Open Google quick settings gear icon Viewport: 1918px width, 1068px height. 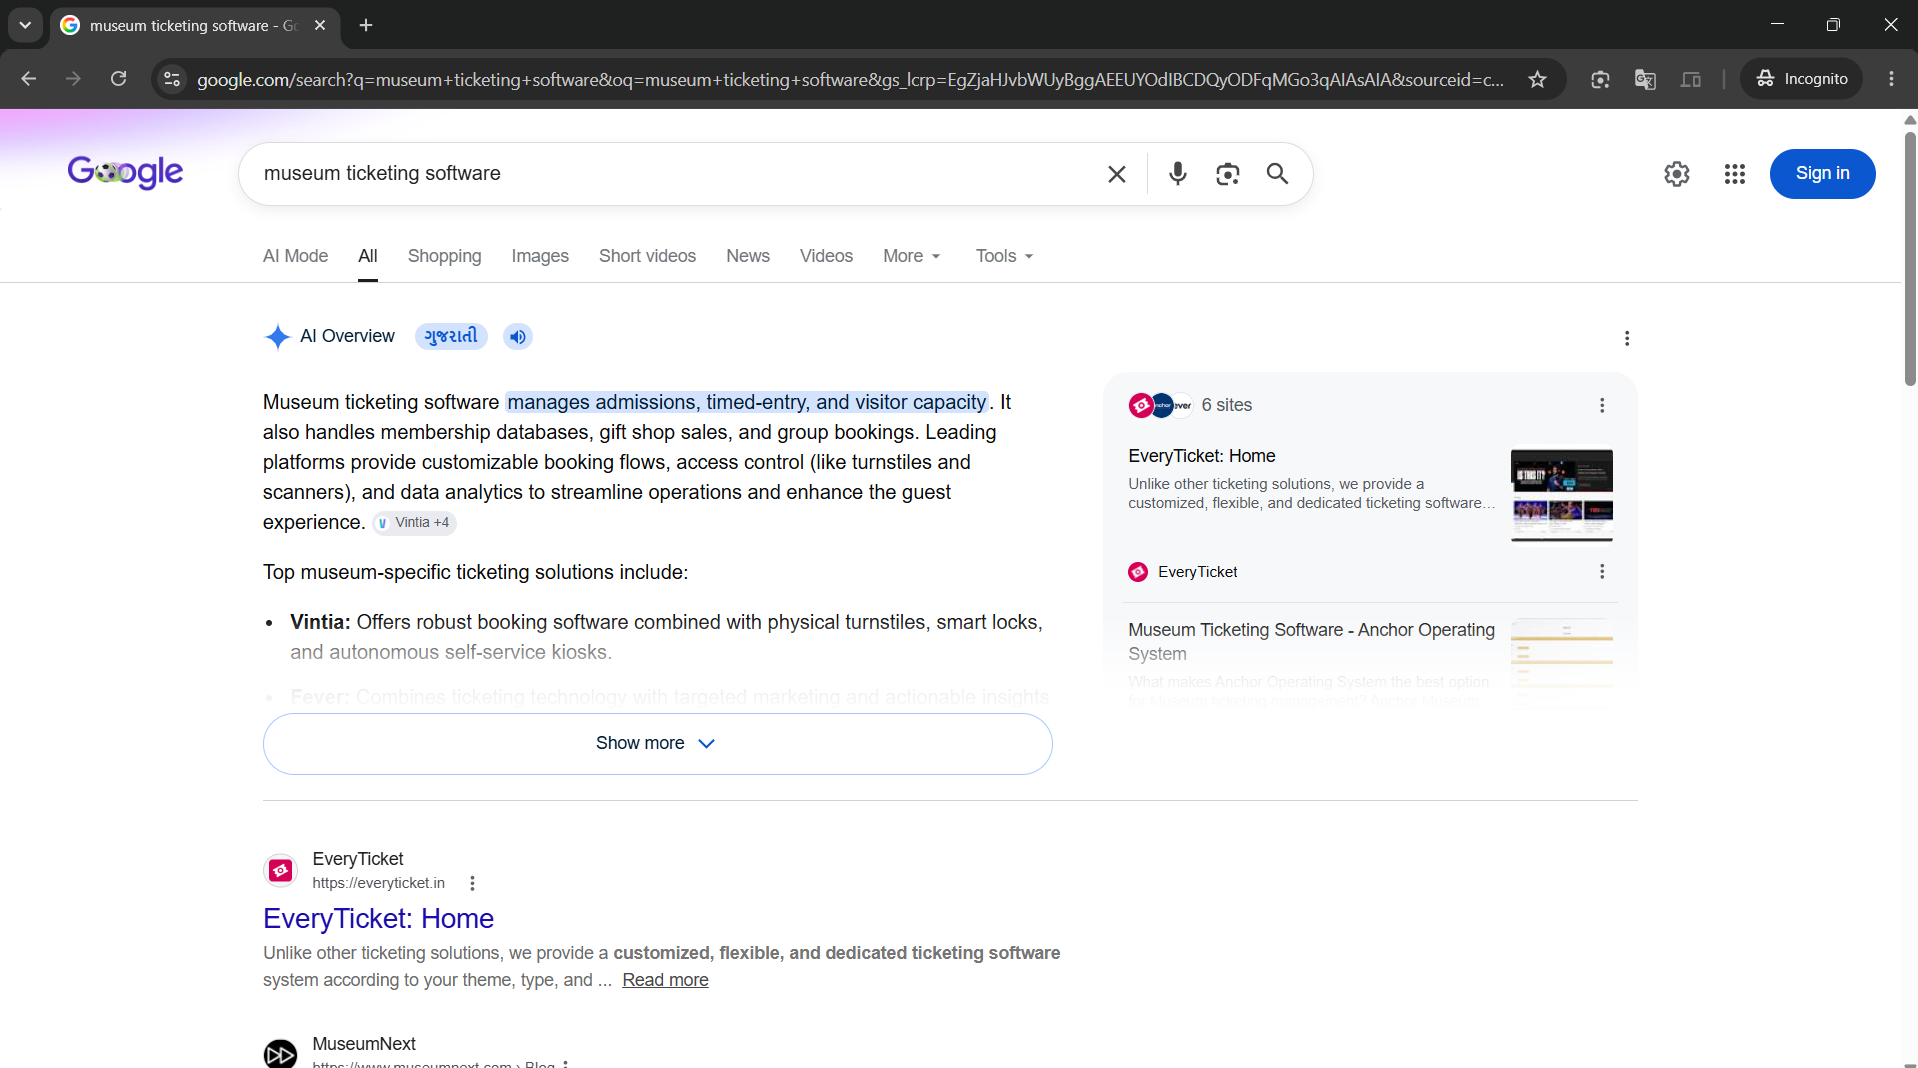[x=1677, y=174]
